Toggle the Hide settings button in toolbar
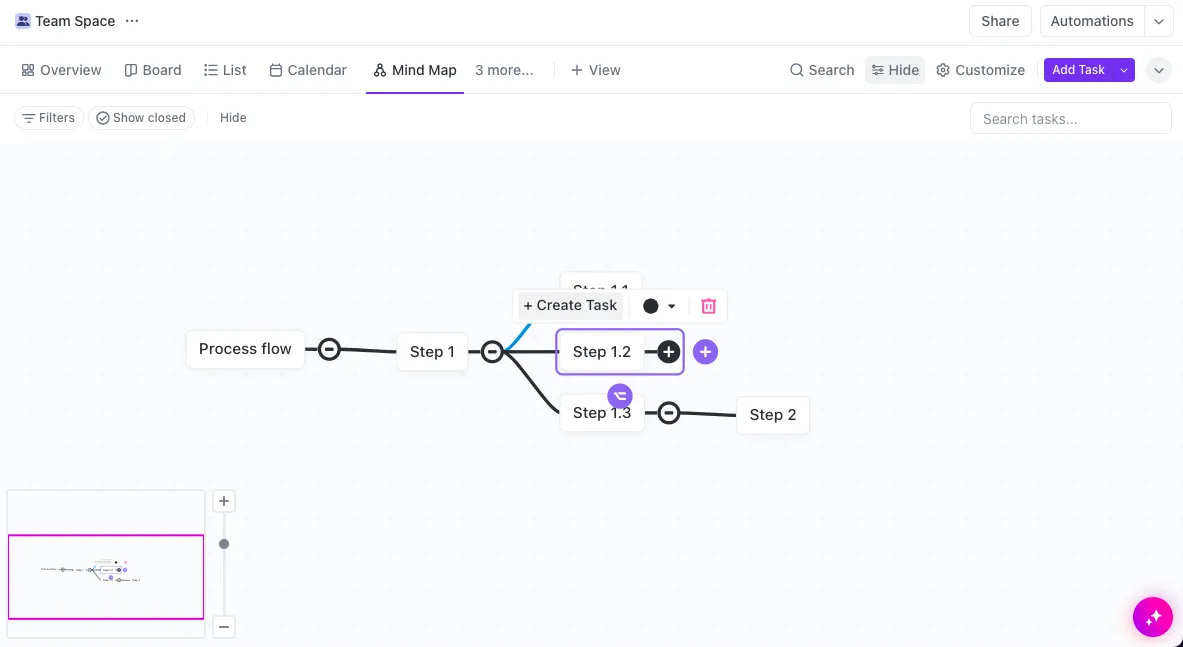1183x647 pixels. [895, 70]
